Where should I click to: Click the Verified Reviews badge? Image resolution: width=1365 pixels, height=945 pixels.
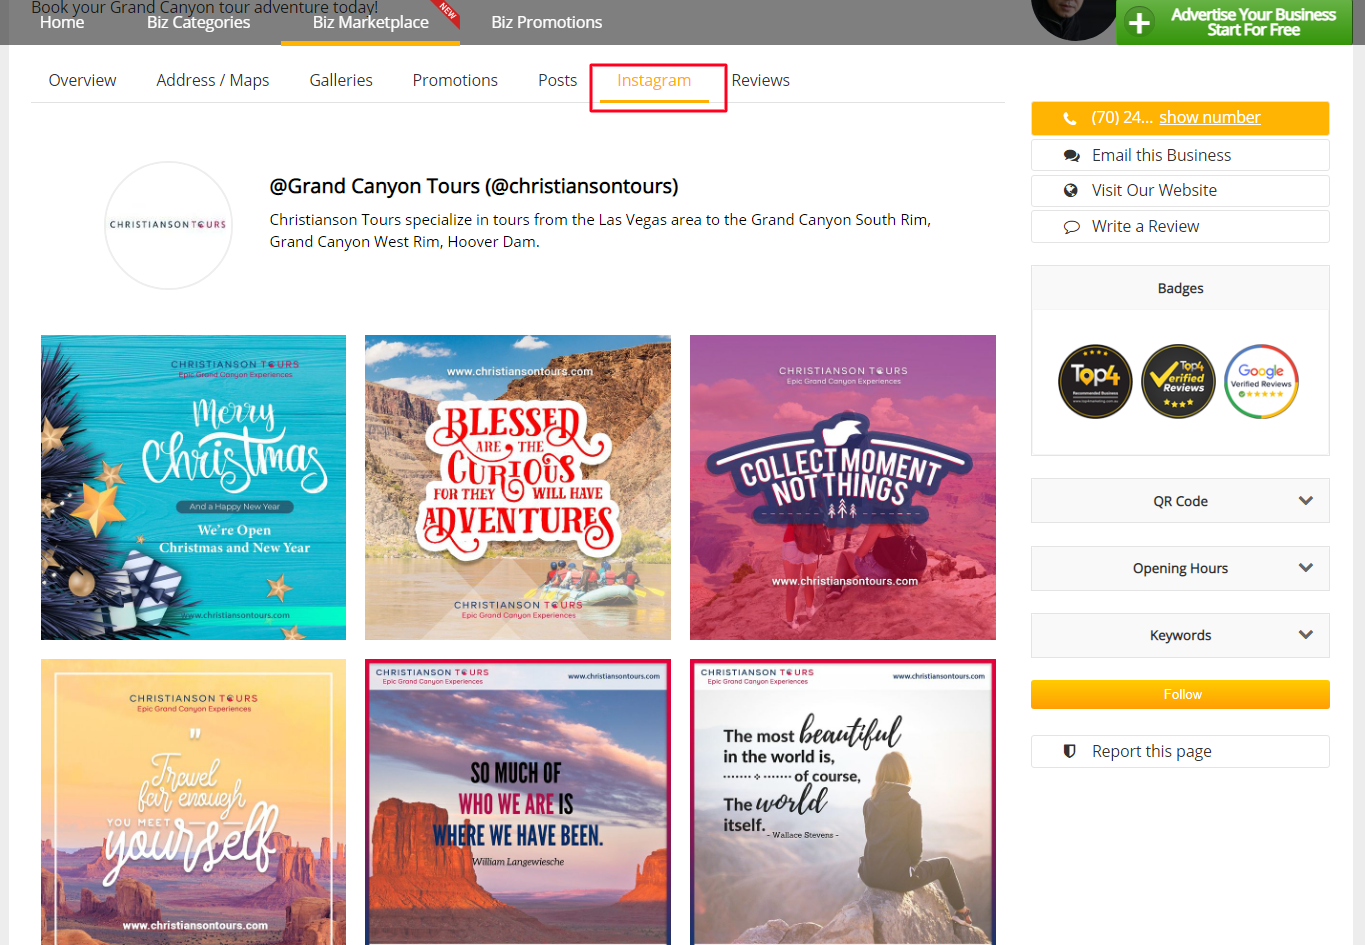click(1178, 381)
